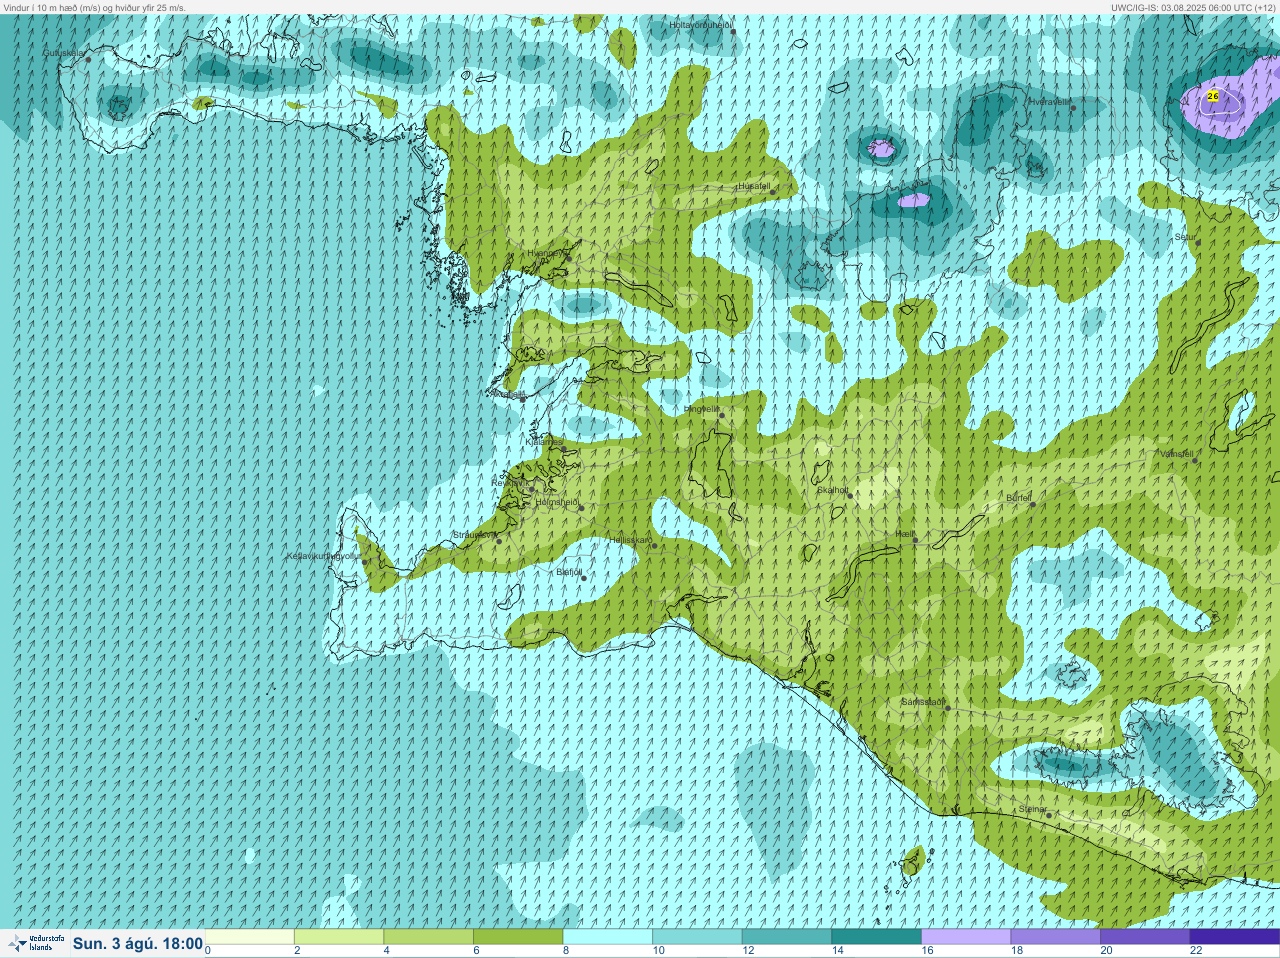Image resolution: width=1280 pixels, height=958 pixels.
Task: Click the Hvanneyri station label
Action: (546, 253)
